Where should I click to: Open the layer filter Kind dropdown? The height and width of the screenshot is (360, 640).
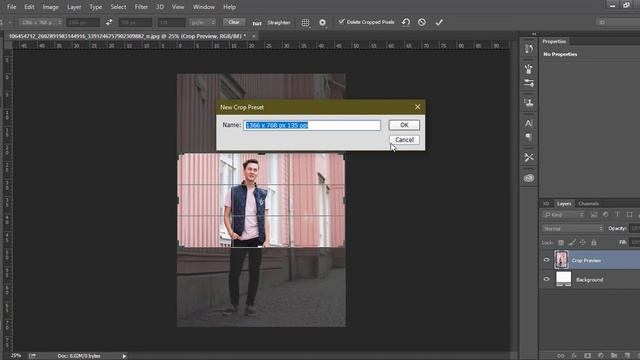click(x=564, y=215)
